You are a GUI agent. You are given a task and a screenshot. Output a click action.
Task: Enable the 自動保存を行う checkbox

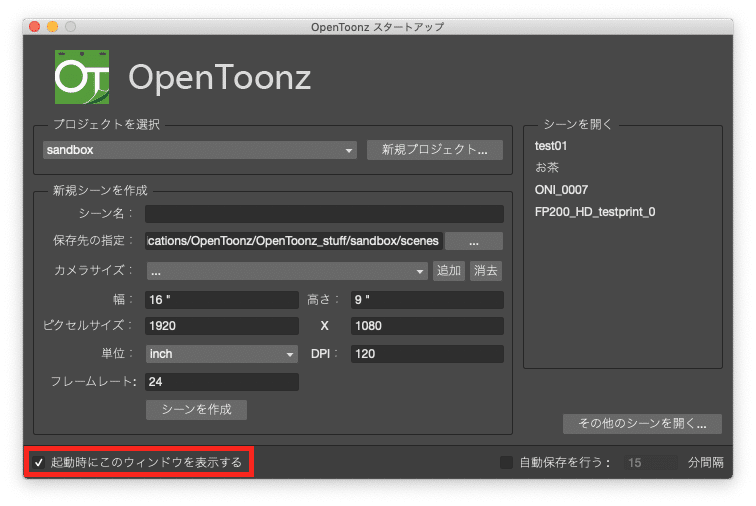(x=506, y=463)
